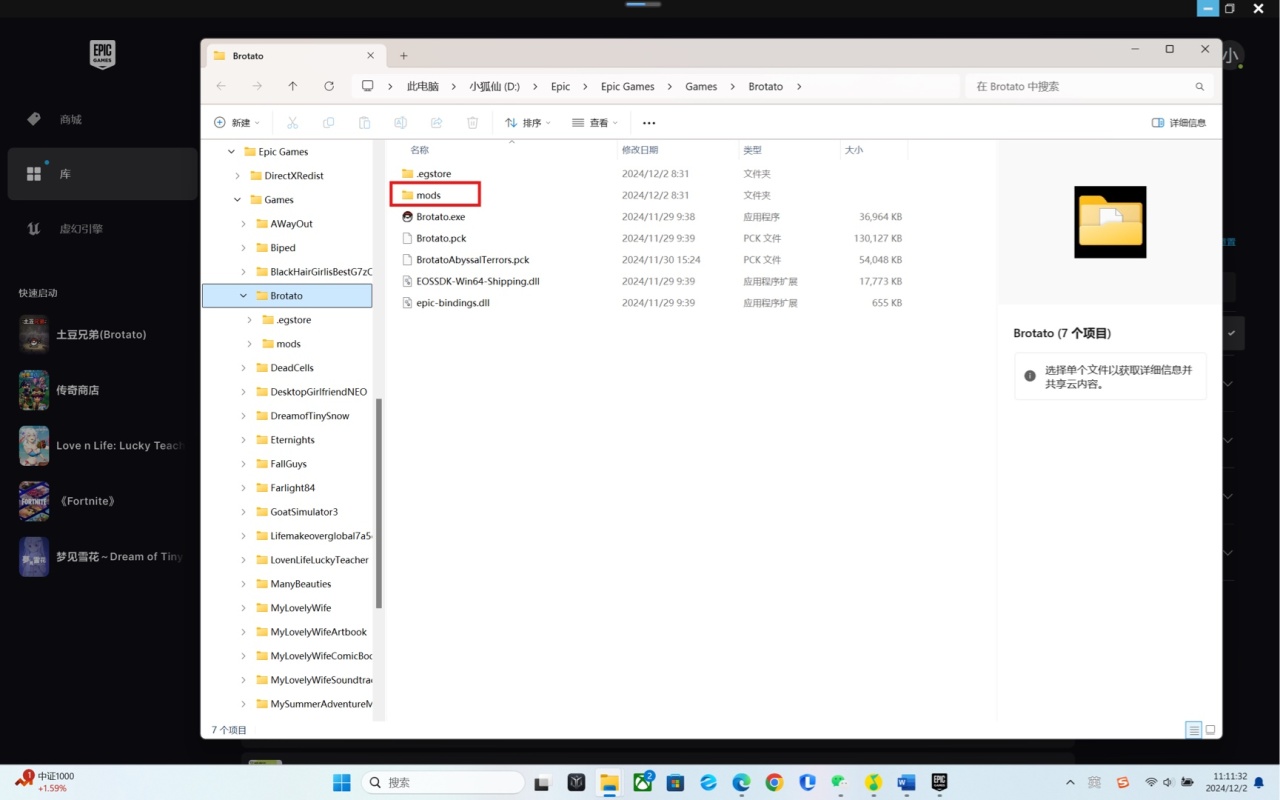Select the Brotato.exe file

coord(440,217)
